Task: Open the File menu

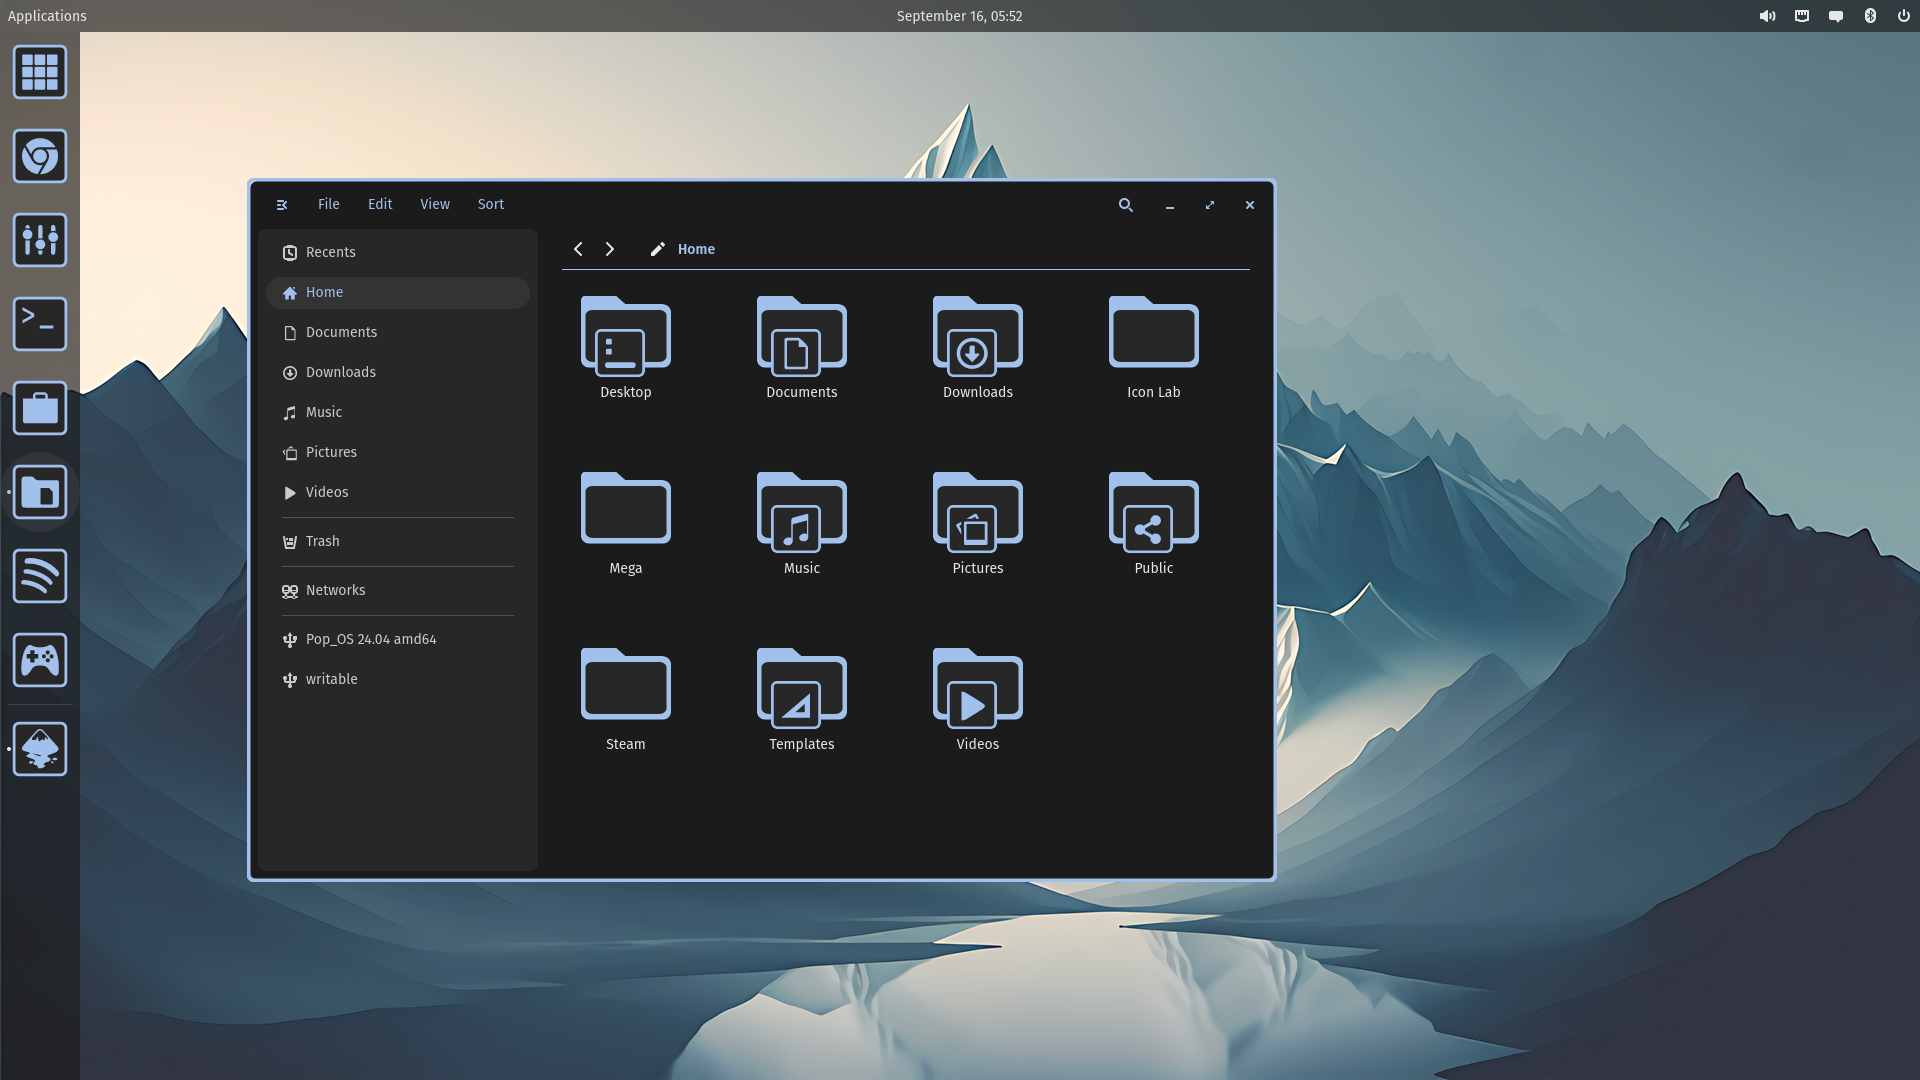Action: coord(329,204)
